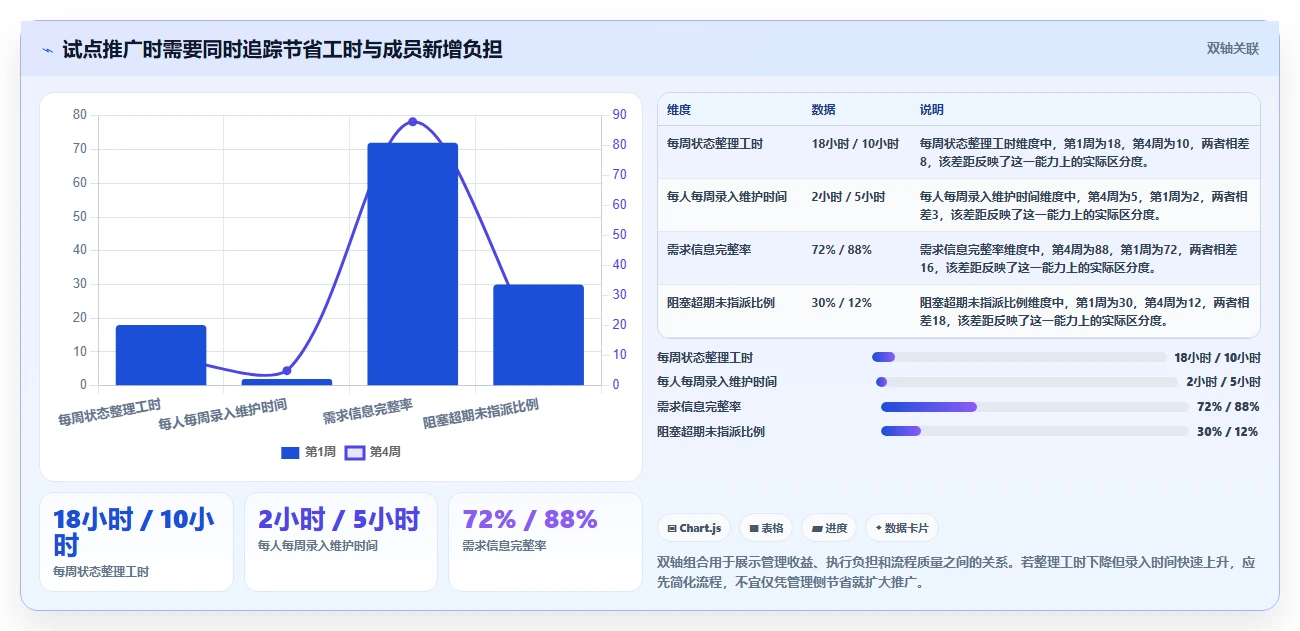This screenshot has height=631, width=1300.
Task: Select the 维度 table column header
Action: coord(679,109)
